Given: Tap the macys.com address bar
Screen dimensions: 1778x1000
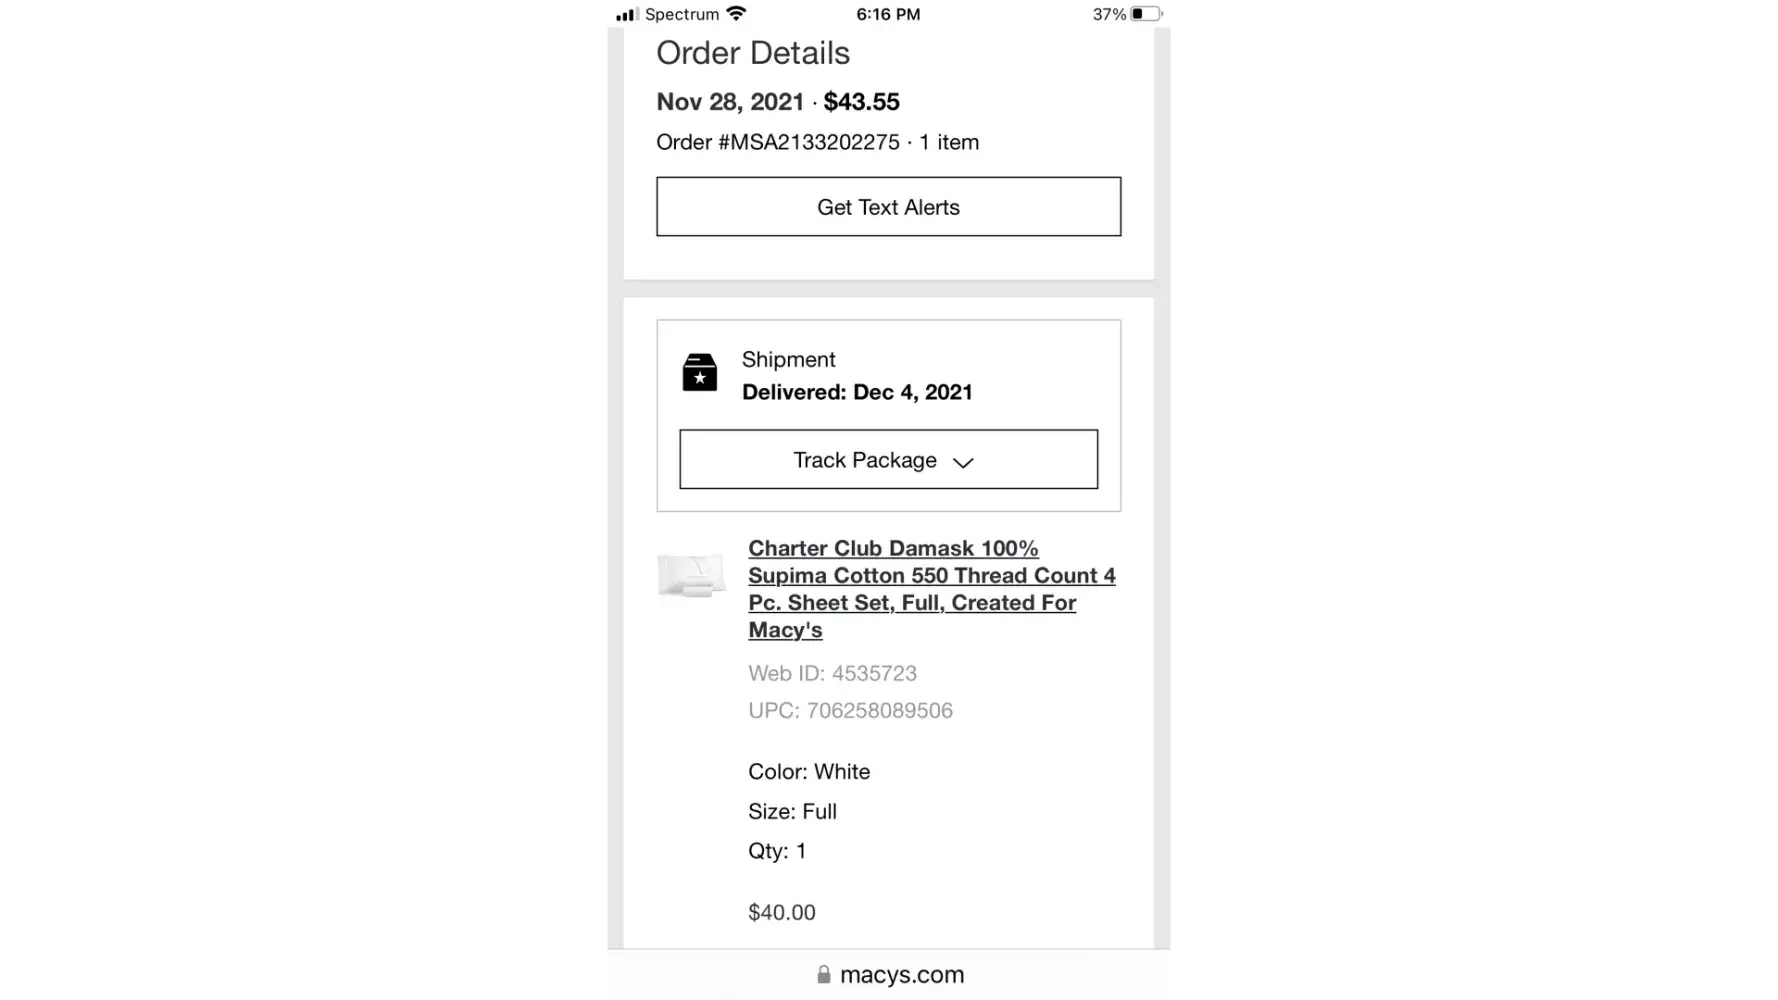Looking at the screenshot, I should click(x=889, y=974).
